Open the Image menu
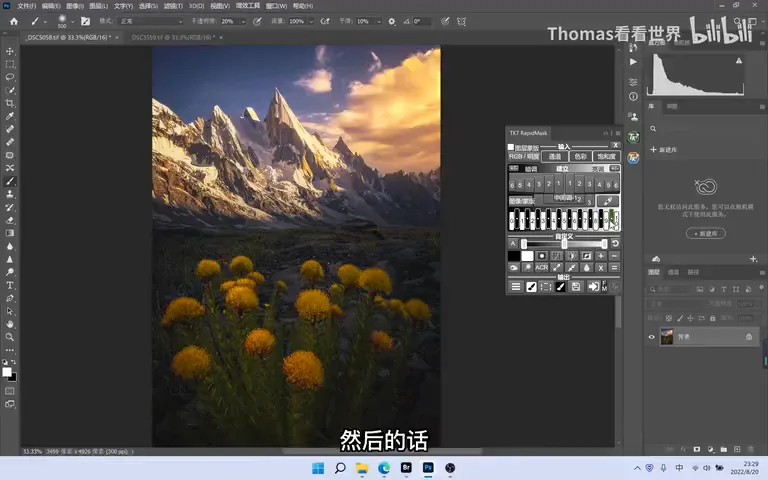The width and height of the screenshot is (768, 480). pyautogui.click(x=74, y=6)
